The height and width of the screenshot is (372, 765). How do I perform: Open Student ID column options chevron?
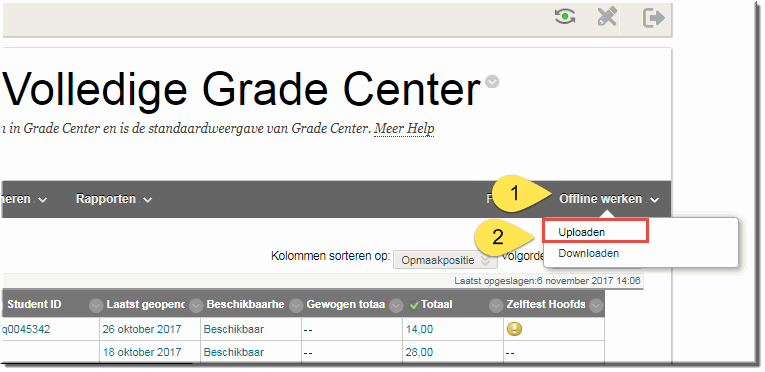[x=96, y=305]
